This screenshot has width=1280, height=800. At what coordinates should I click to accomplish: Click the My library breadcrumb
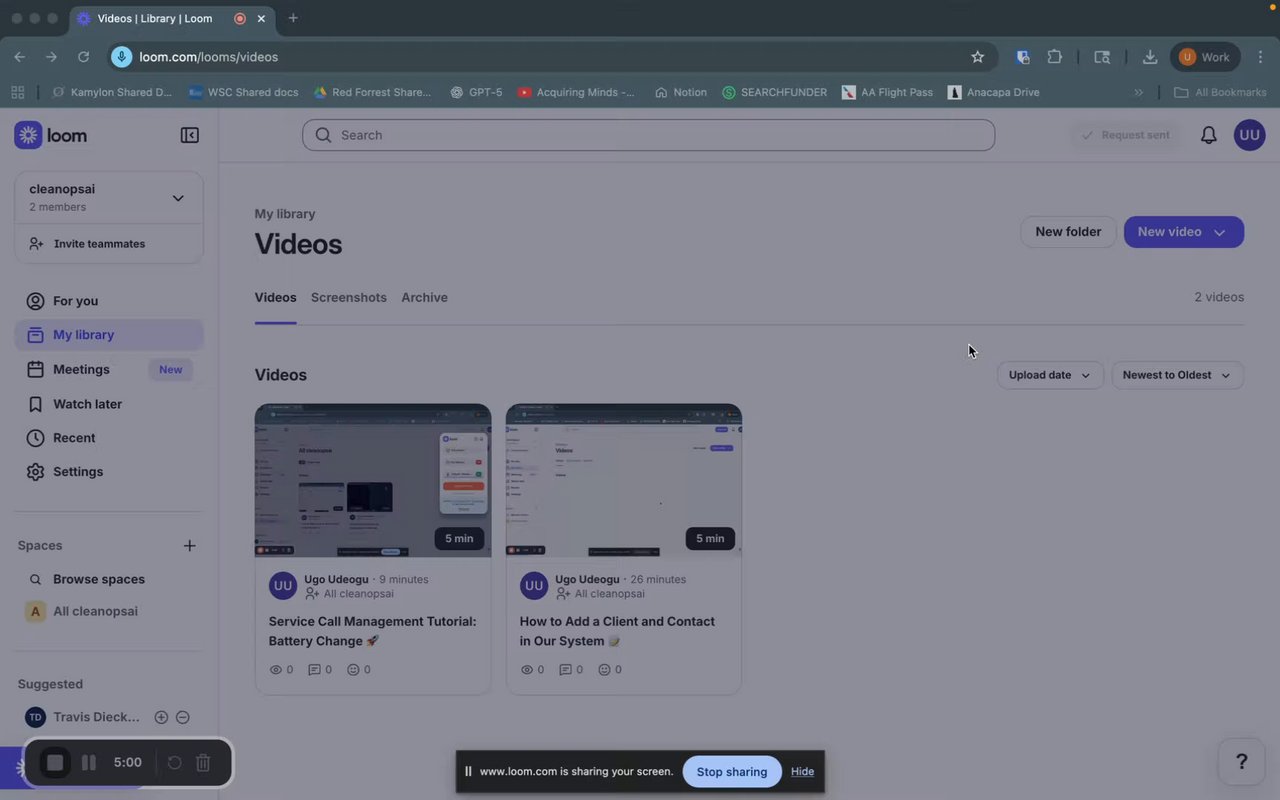pyautogui.click(x=285, y=214)
